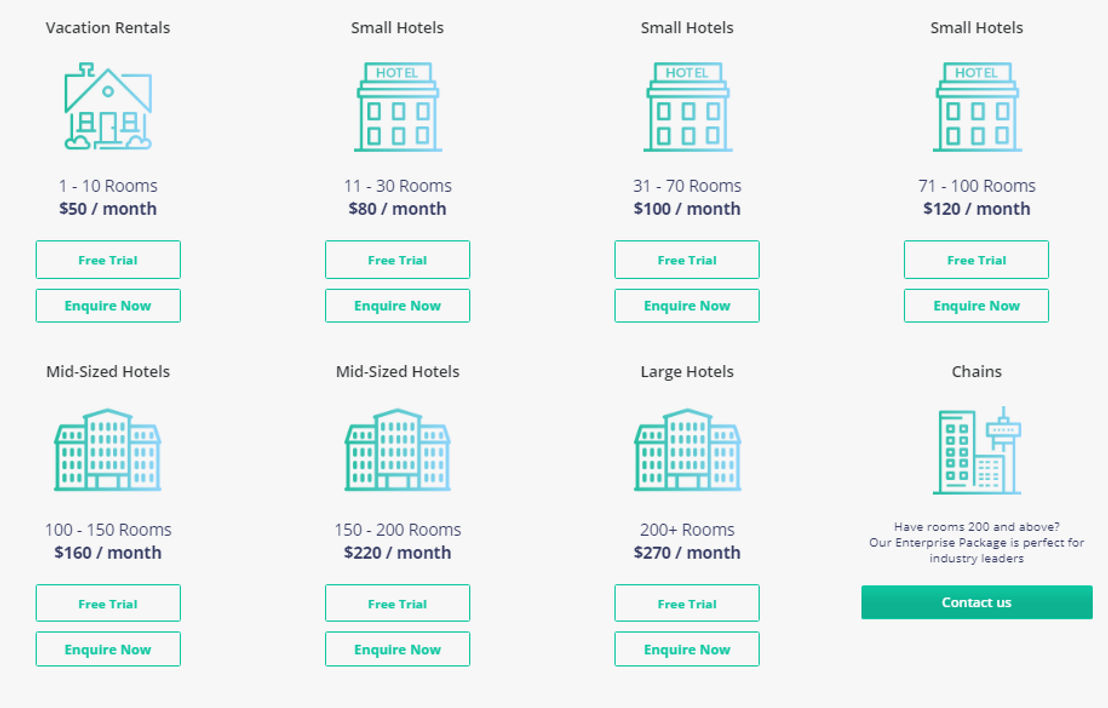Image resolution: width=1108 pixels, height=708 pixels.
Task: Click the $80 / month price text
Action: coord(398,208)
